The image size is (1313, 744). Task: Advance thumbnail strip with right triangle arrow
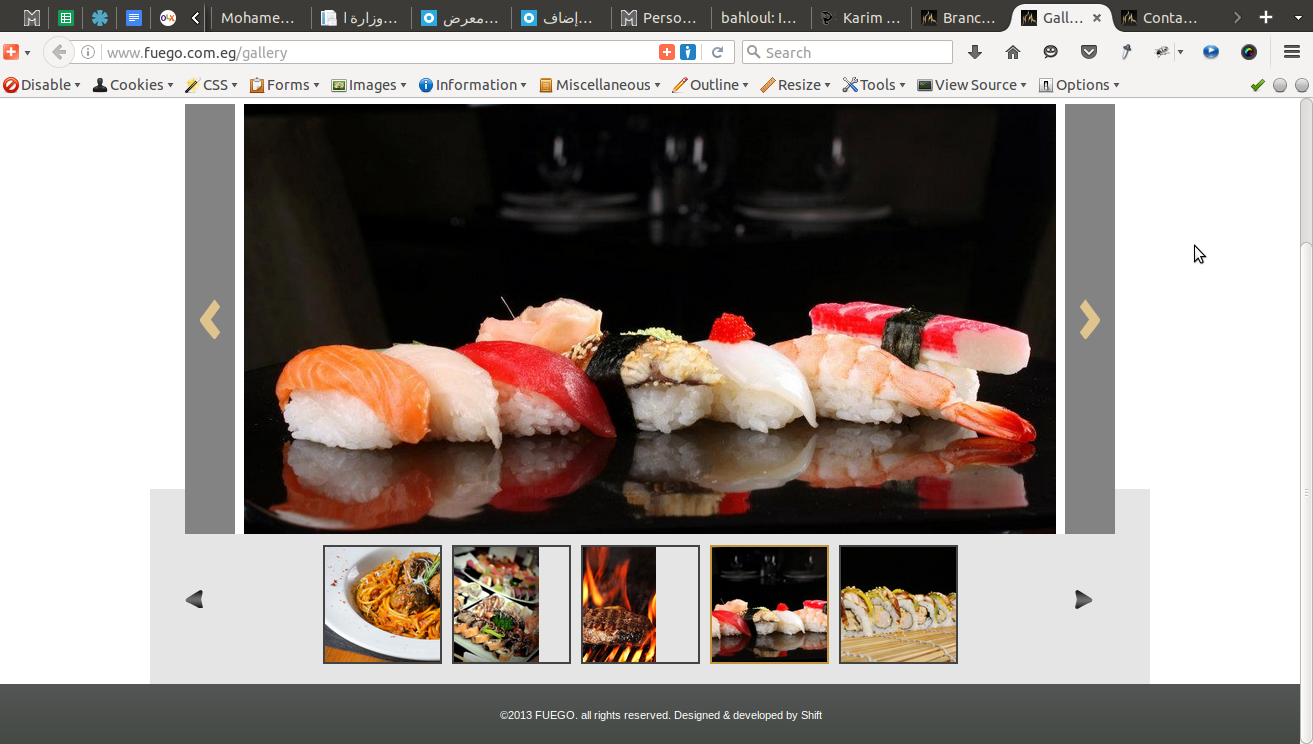click(x=1083, y=599)
